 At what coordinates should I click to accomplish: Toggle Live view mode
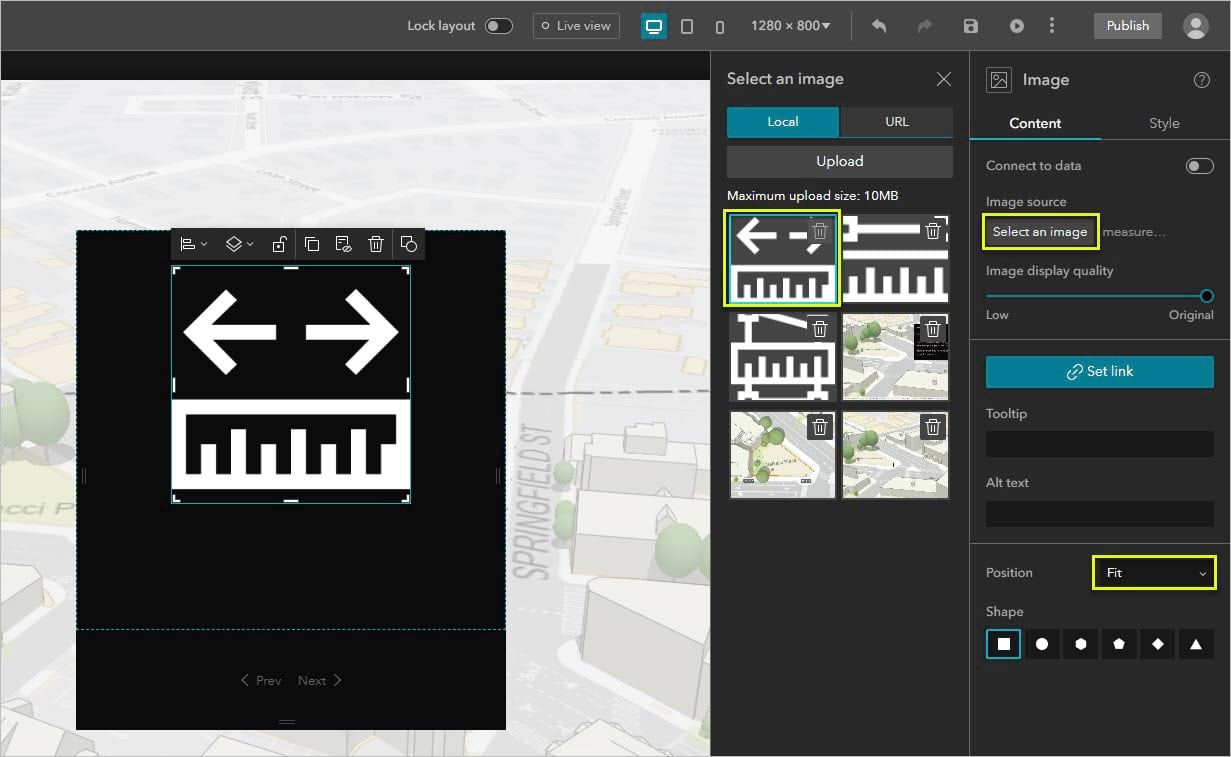pos(575,25)
